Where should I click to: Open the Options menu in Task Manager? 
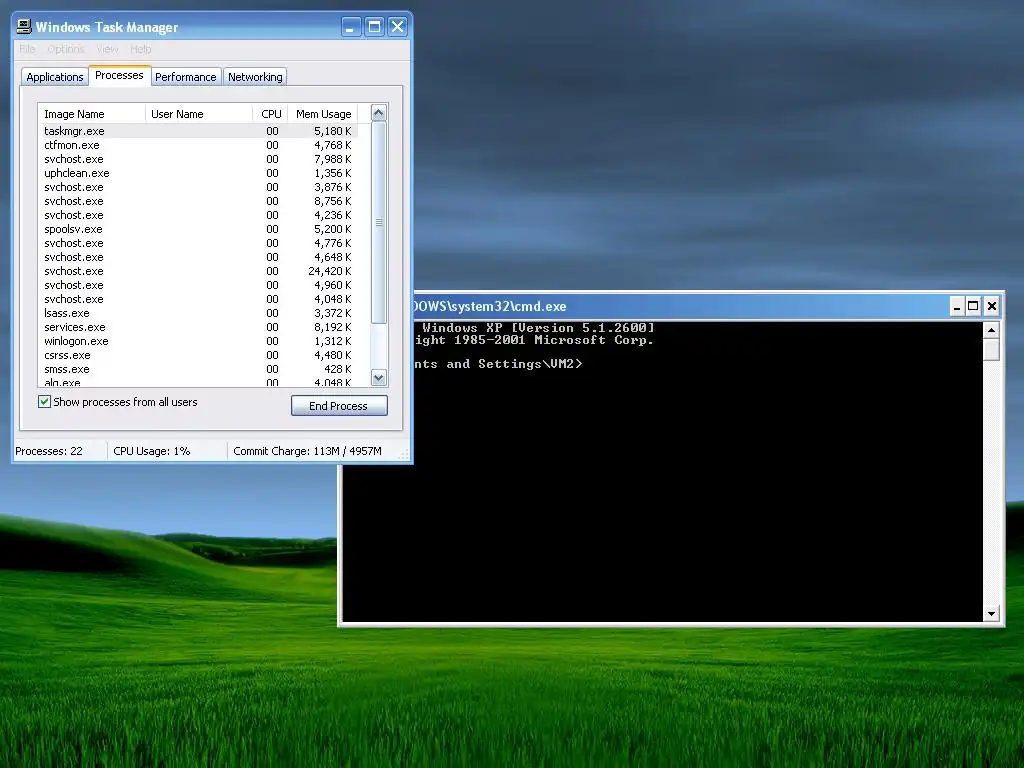(66, 49)
